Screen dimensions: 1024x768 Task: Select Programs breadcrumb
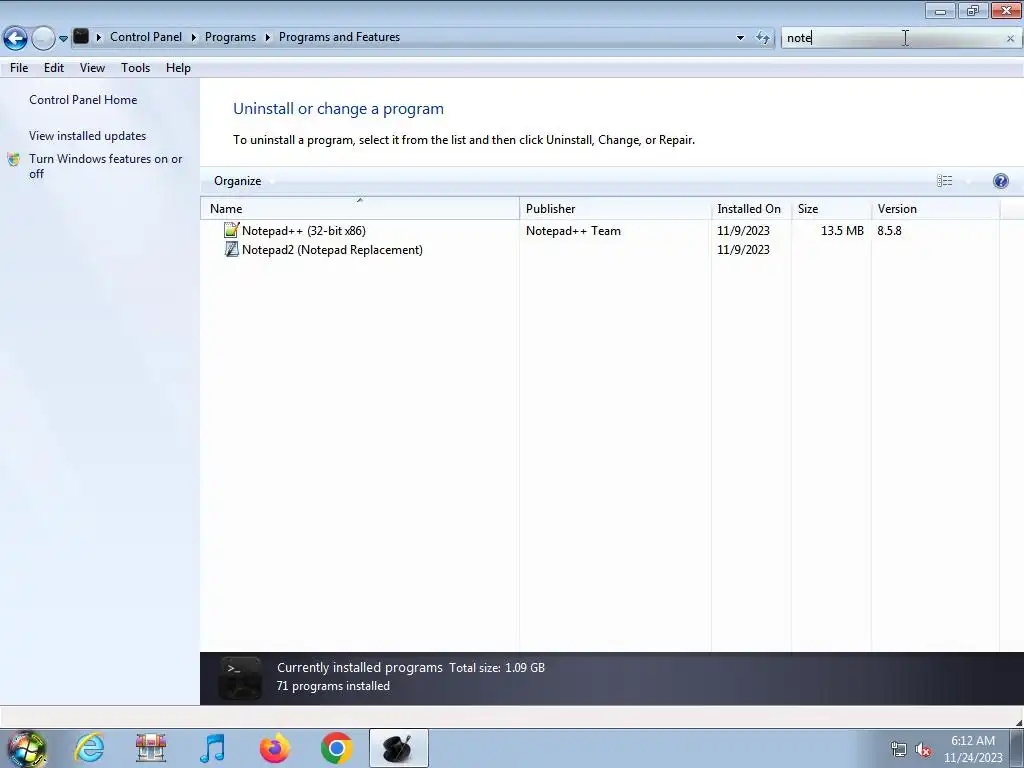pyautogui.click(x=230, y=37)
